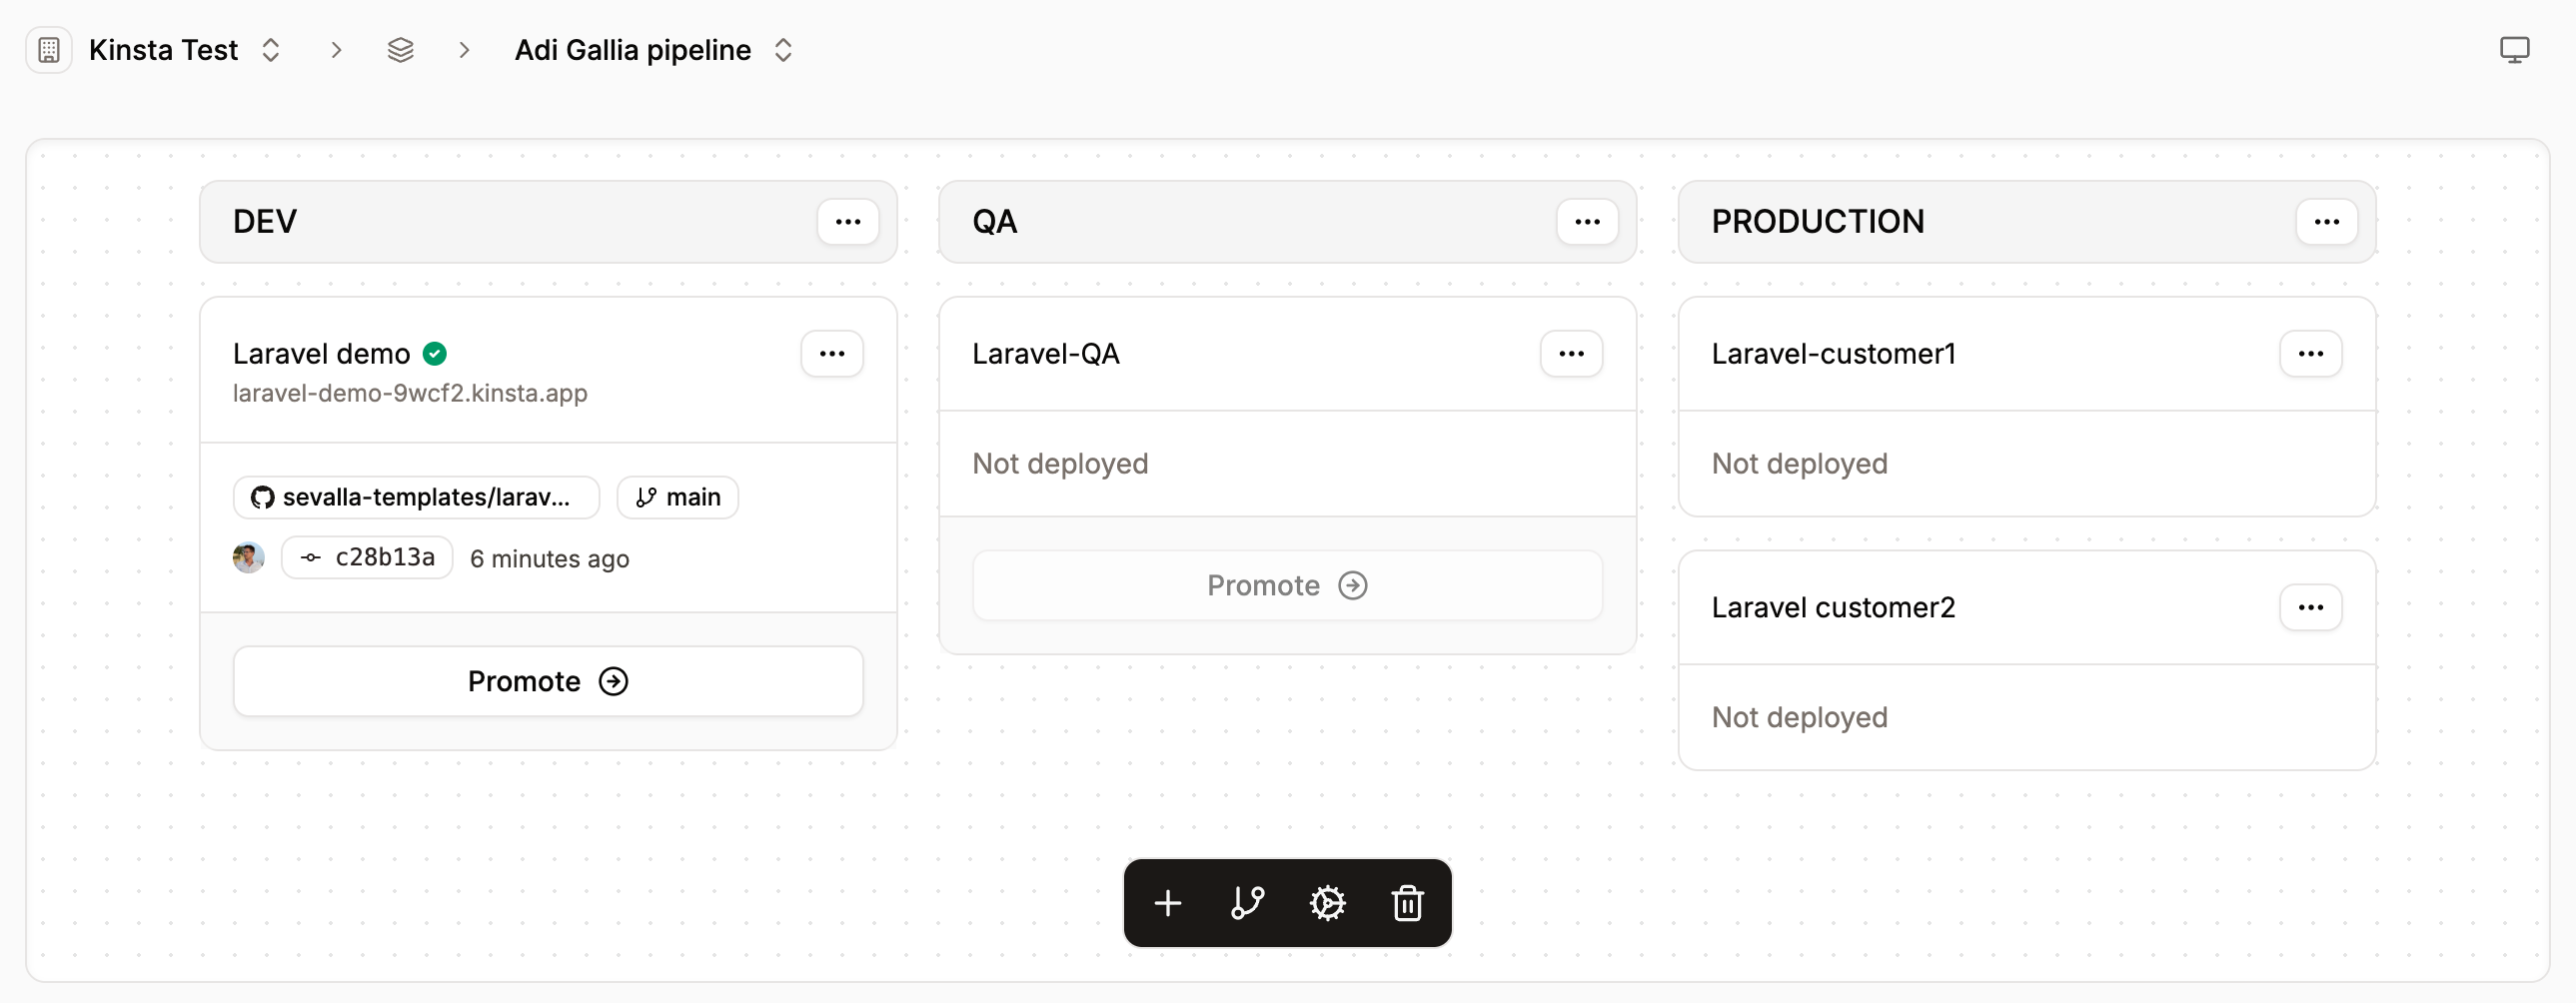The height and width of the screenshot is (1003, 2576).
Task: Click the building icon beside Kinsta Test
Action: [x=48, y=49]
